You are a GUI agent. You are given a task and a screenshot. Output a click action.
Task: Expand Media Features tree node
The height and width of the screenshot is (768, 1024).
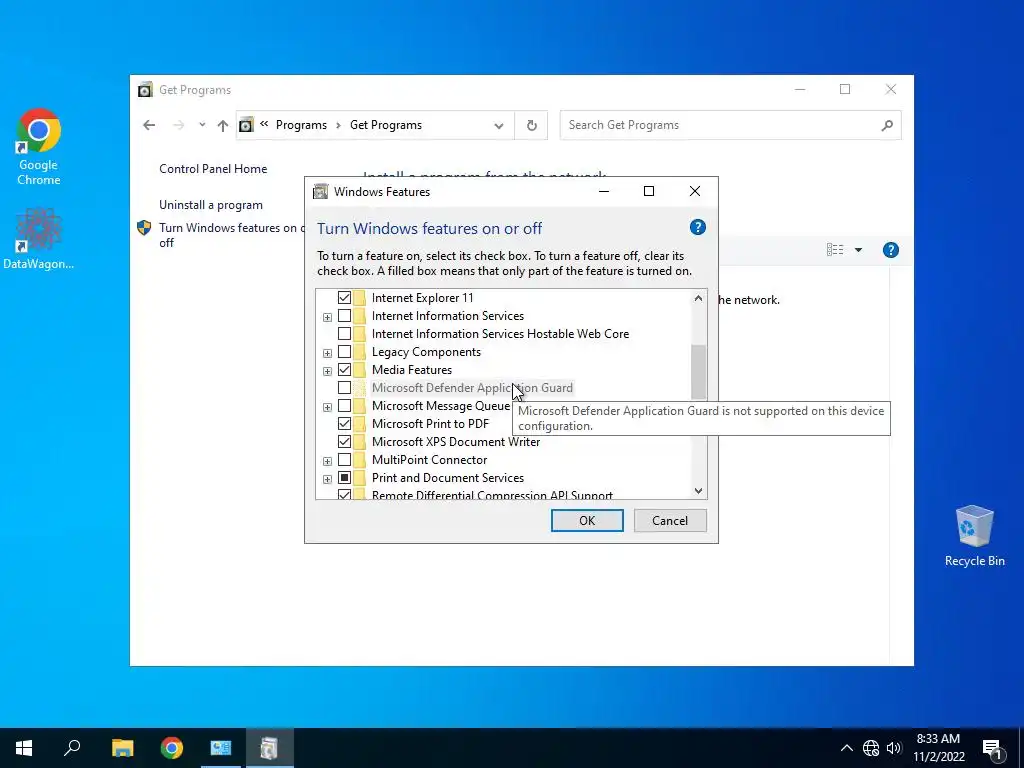click(x=327, y=372)
